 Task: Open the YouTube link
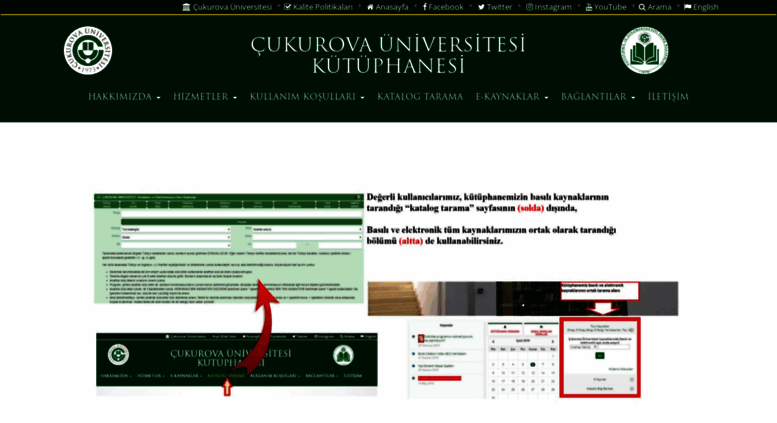[606, 7]
